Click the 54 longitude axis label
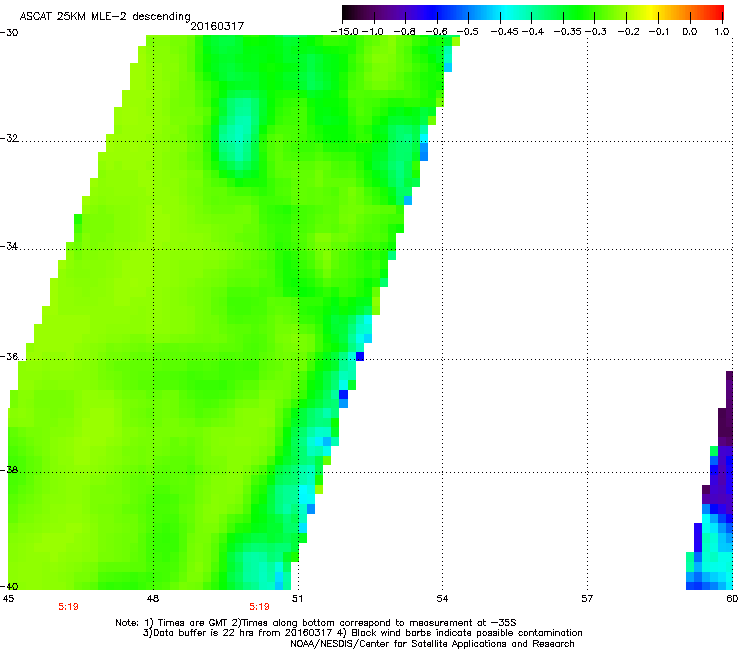Viewport: 740px width, 650px height. tap(442, 599)
